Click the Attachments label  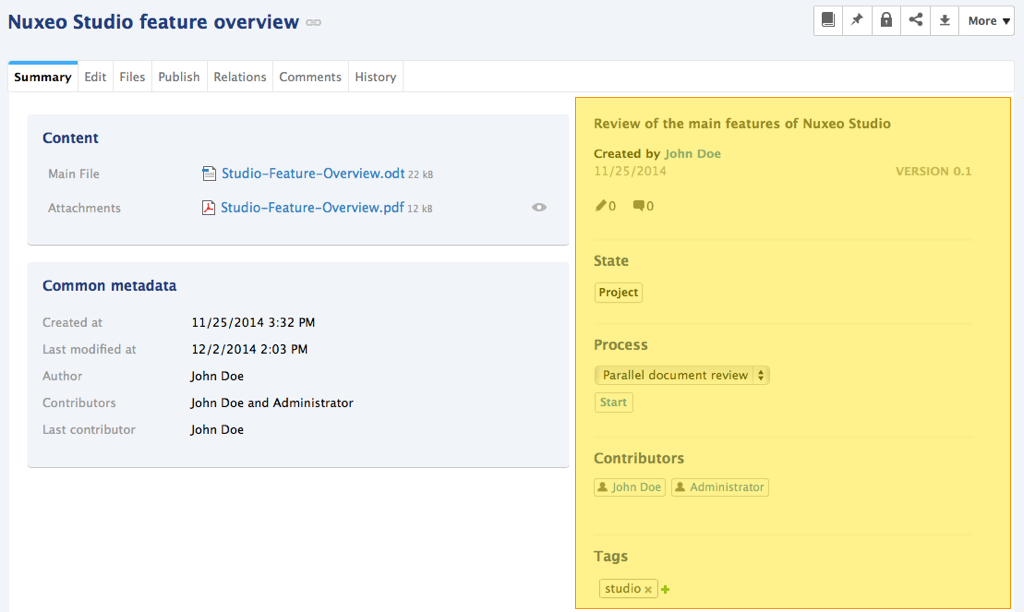84,208
